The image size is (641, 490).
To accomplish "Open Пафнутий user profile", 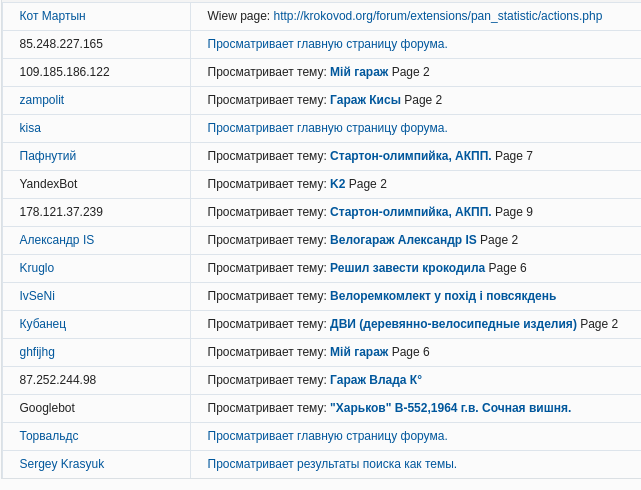I will click(47, 156).
